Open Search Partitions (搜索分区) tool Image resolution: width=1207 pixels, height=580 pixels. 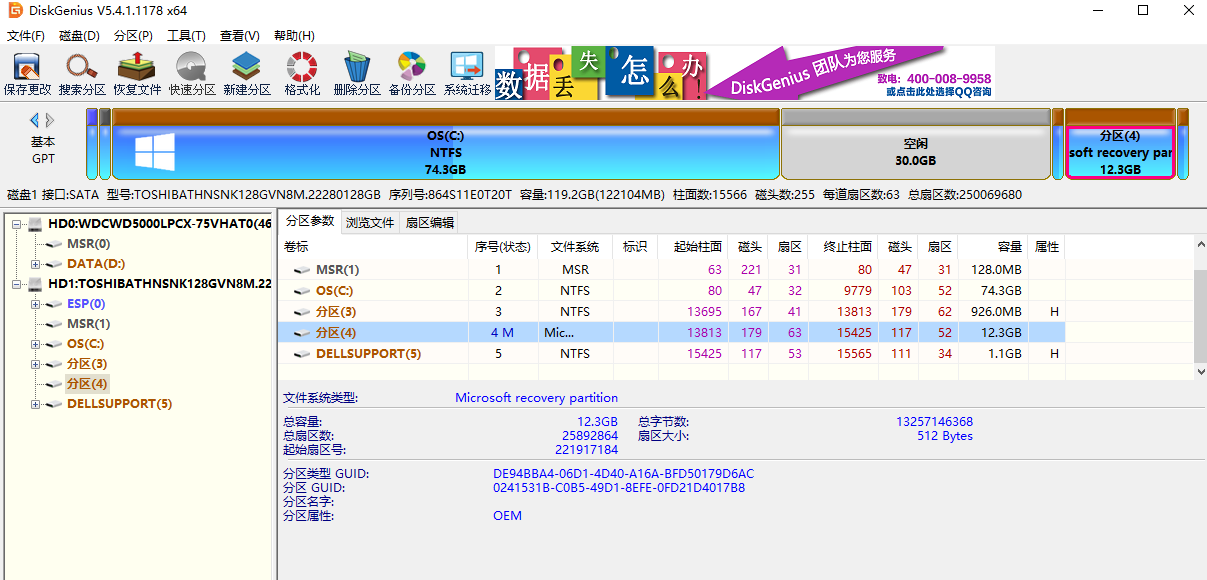(82, 74)
